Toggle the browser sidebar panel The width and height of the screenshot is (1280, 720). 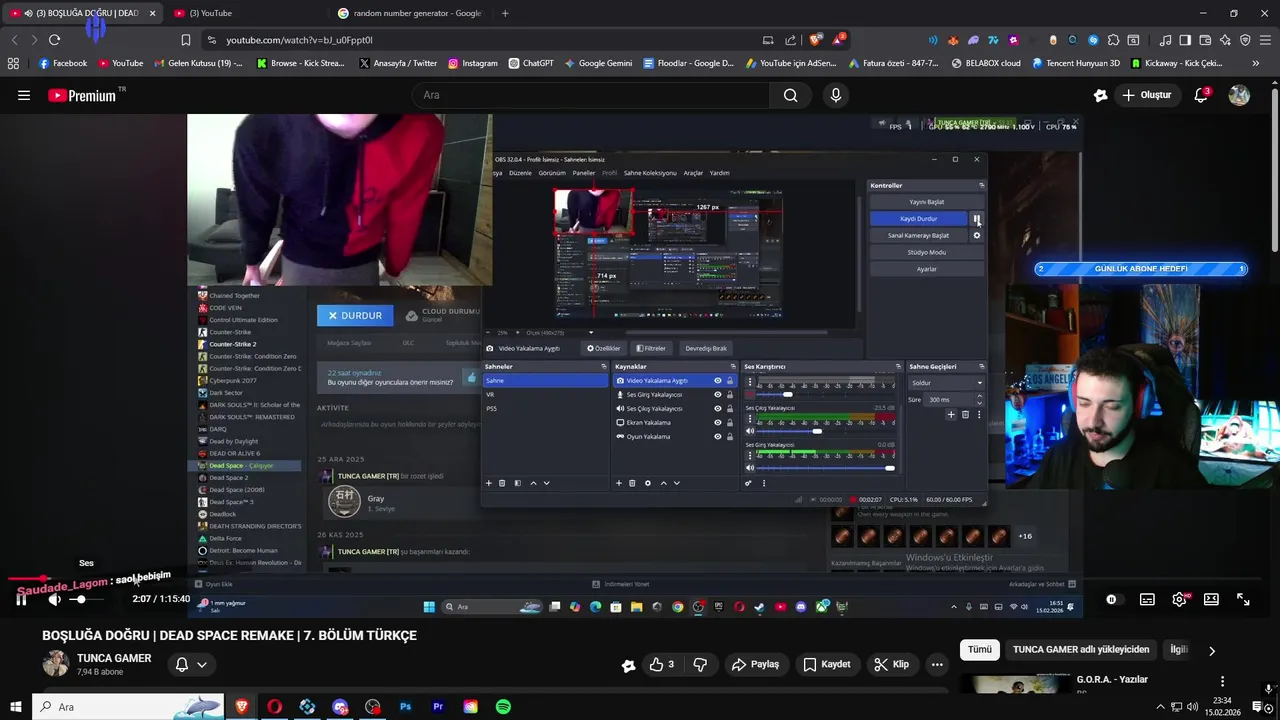click(x=1185, y=40)
